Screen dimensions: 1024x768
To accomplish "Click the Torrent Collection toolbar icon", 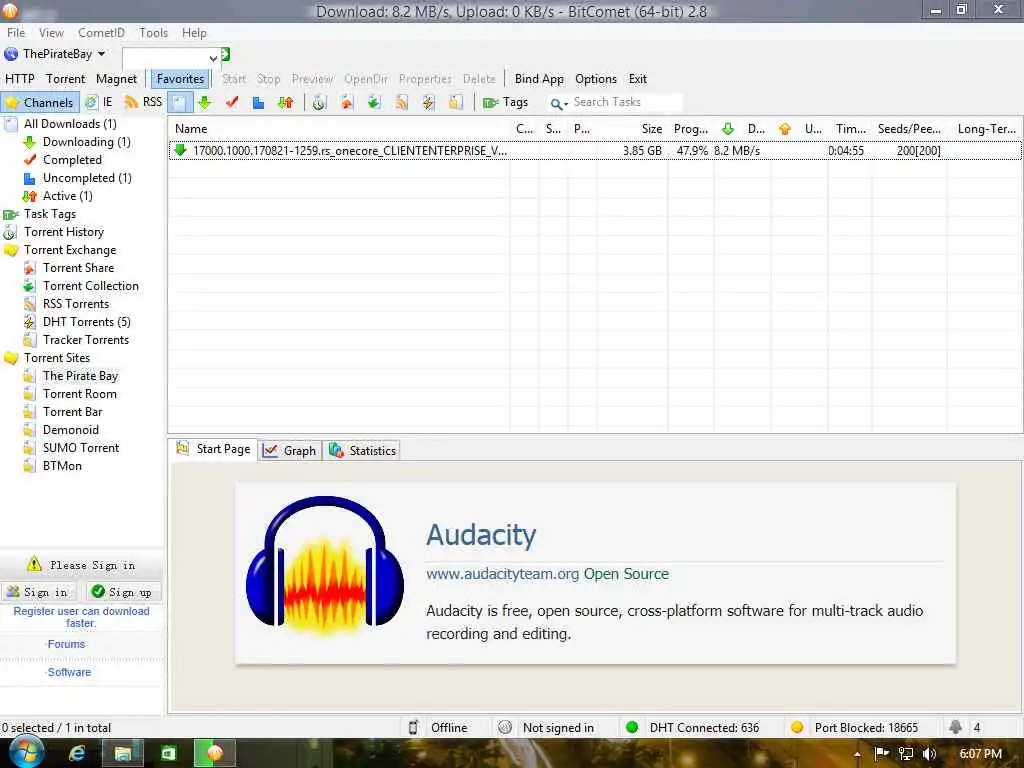I will click(374, 102).
